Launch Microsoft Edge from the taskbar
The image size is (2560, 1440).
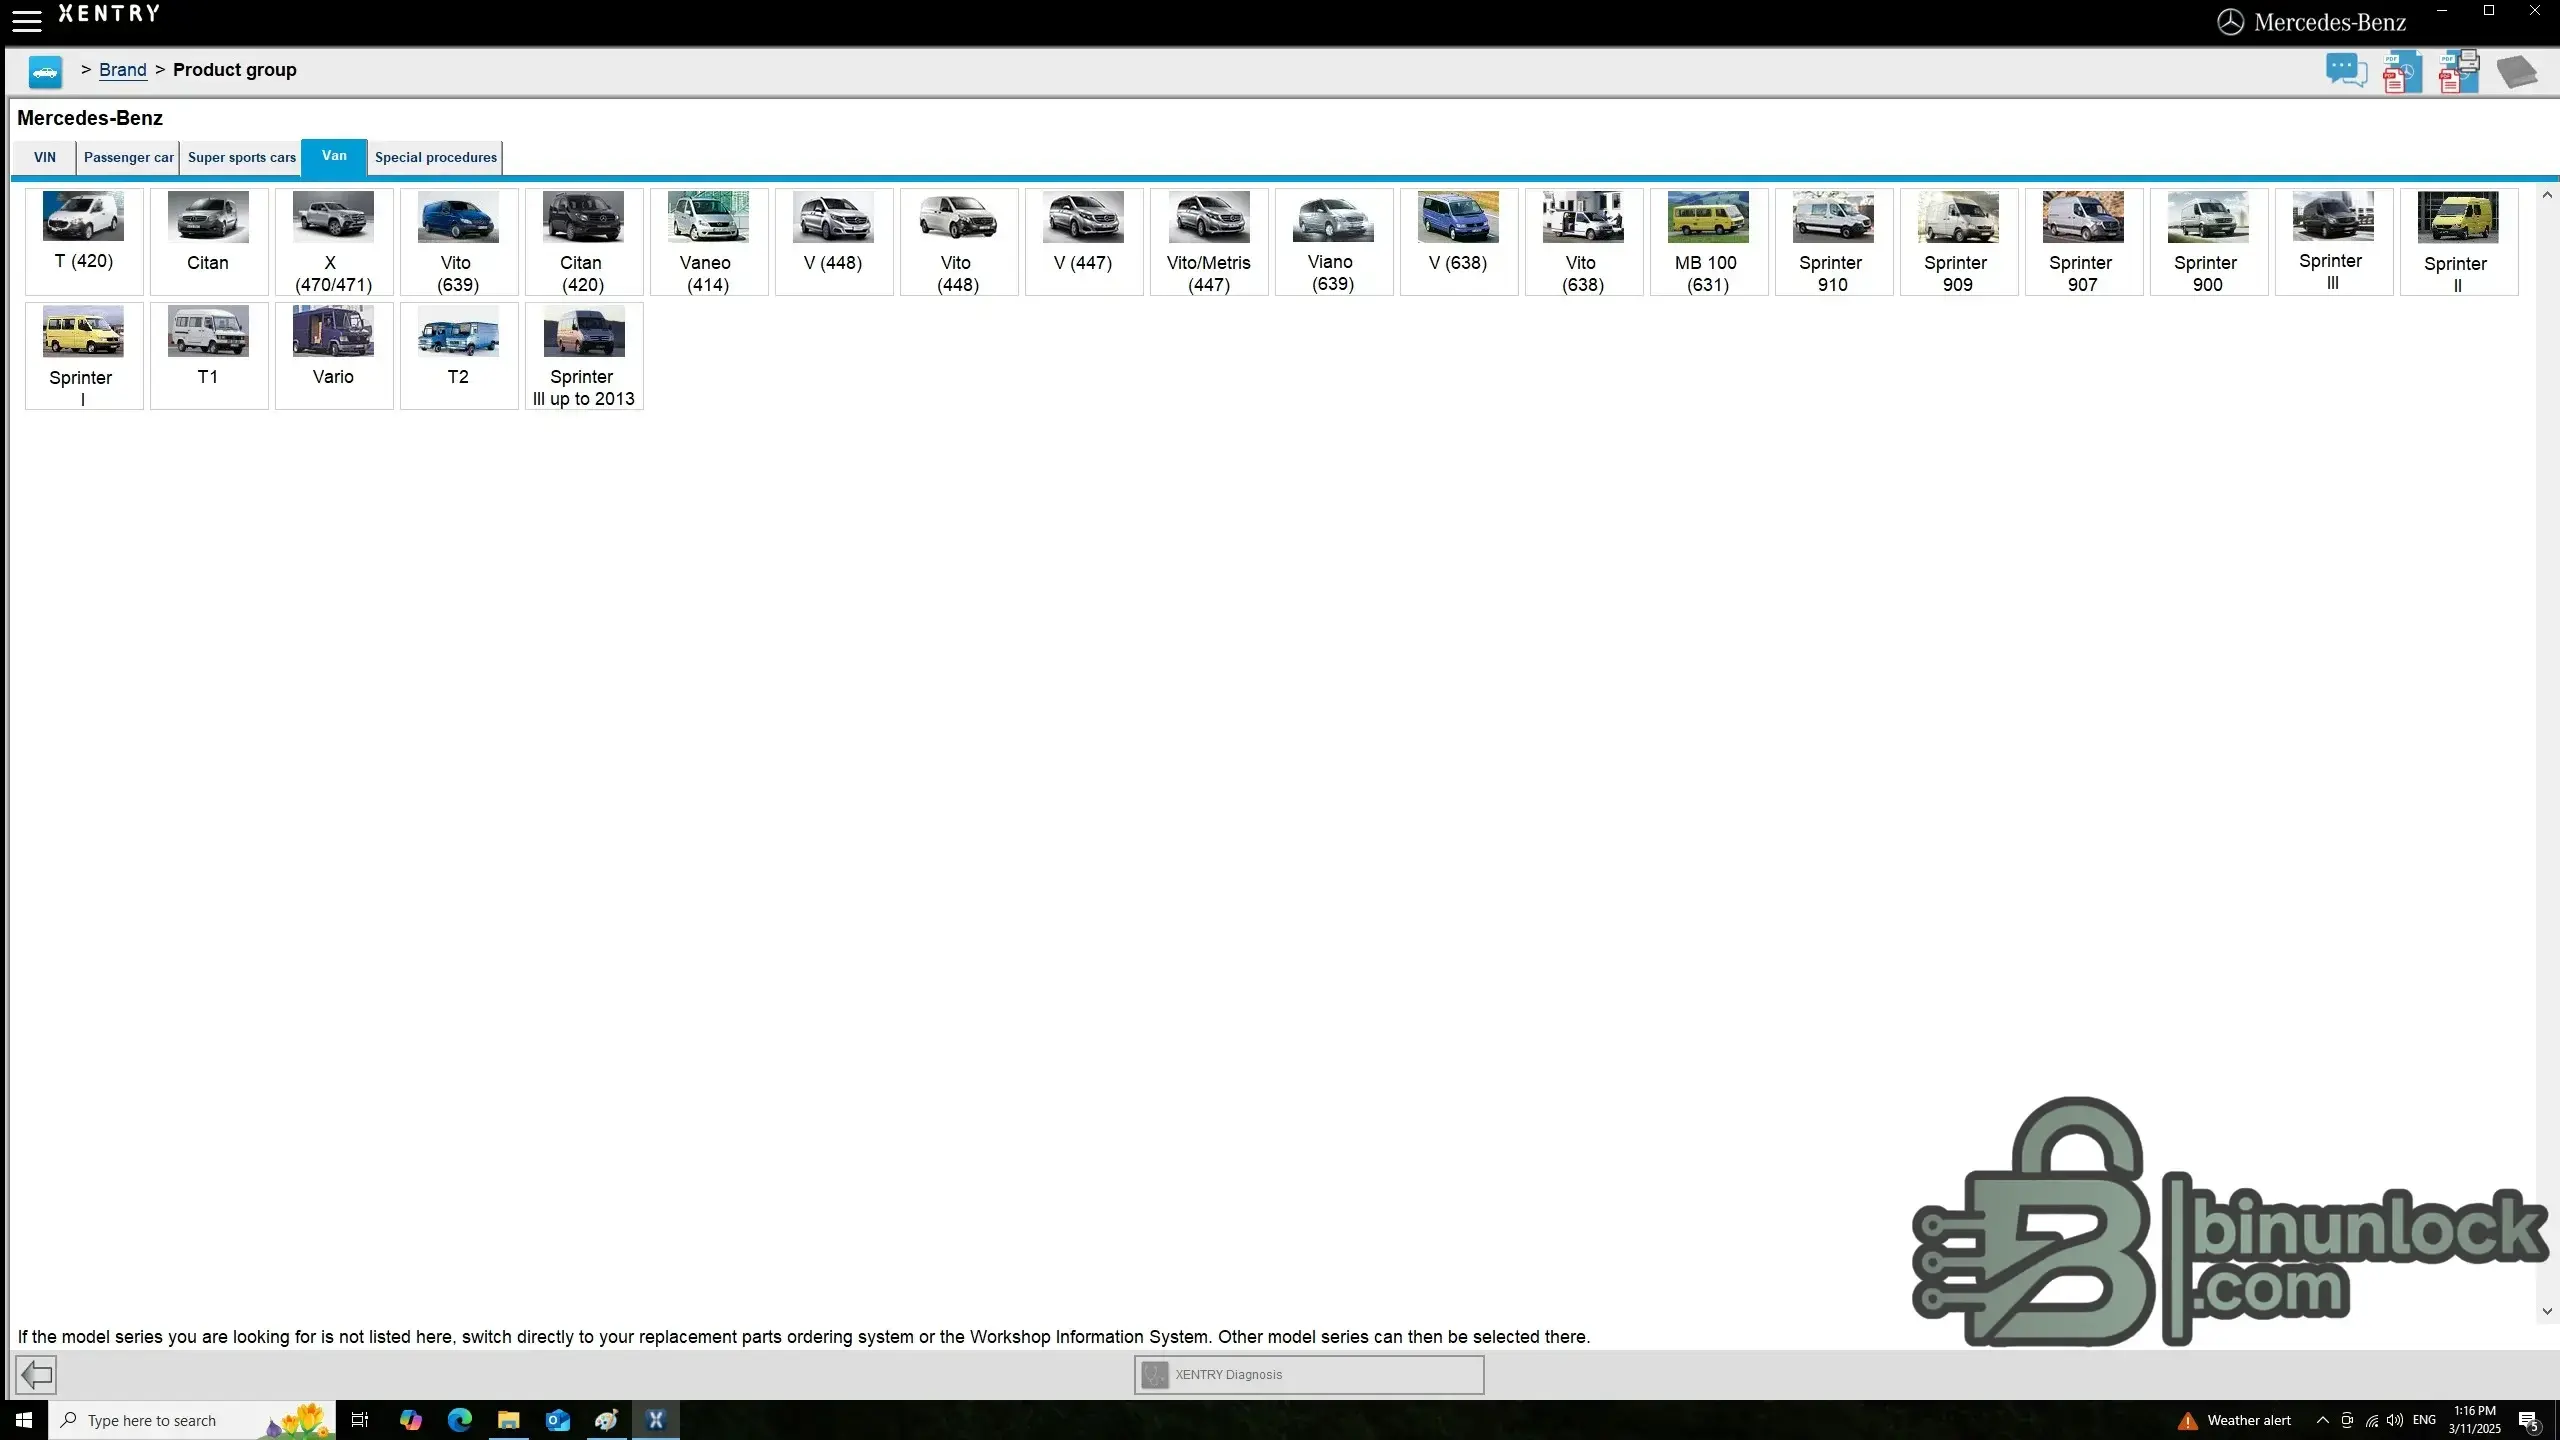pyautogui.click(x=459, y=1420)
